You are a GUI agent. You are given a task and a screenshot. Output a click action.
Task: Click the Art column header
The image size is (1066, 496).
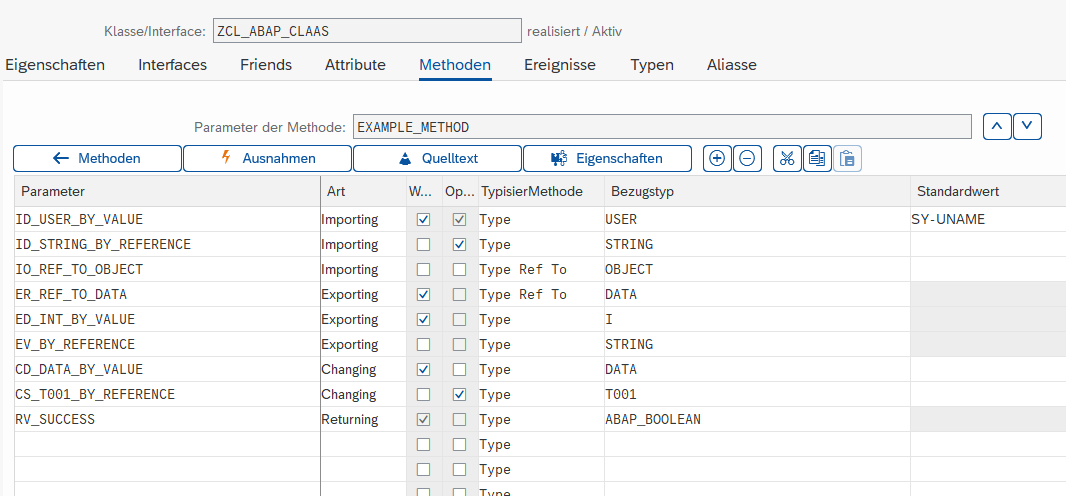click(364, 192)
